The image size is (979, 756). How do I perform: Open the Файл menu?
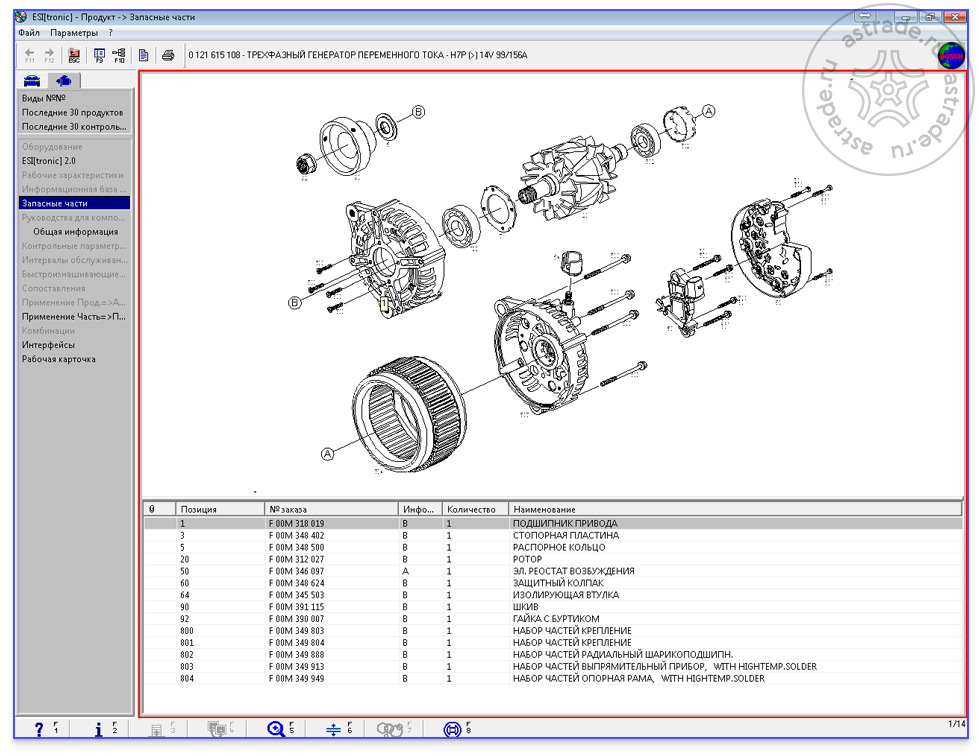28,33
